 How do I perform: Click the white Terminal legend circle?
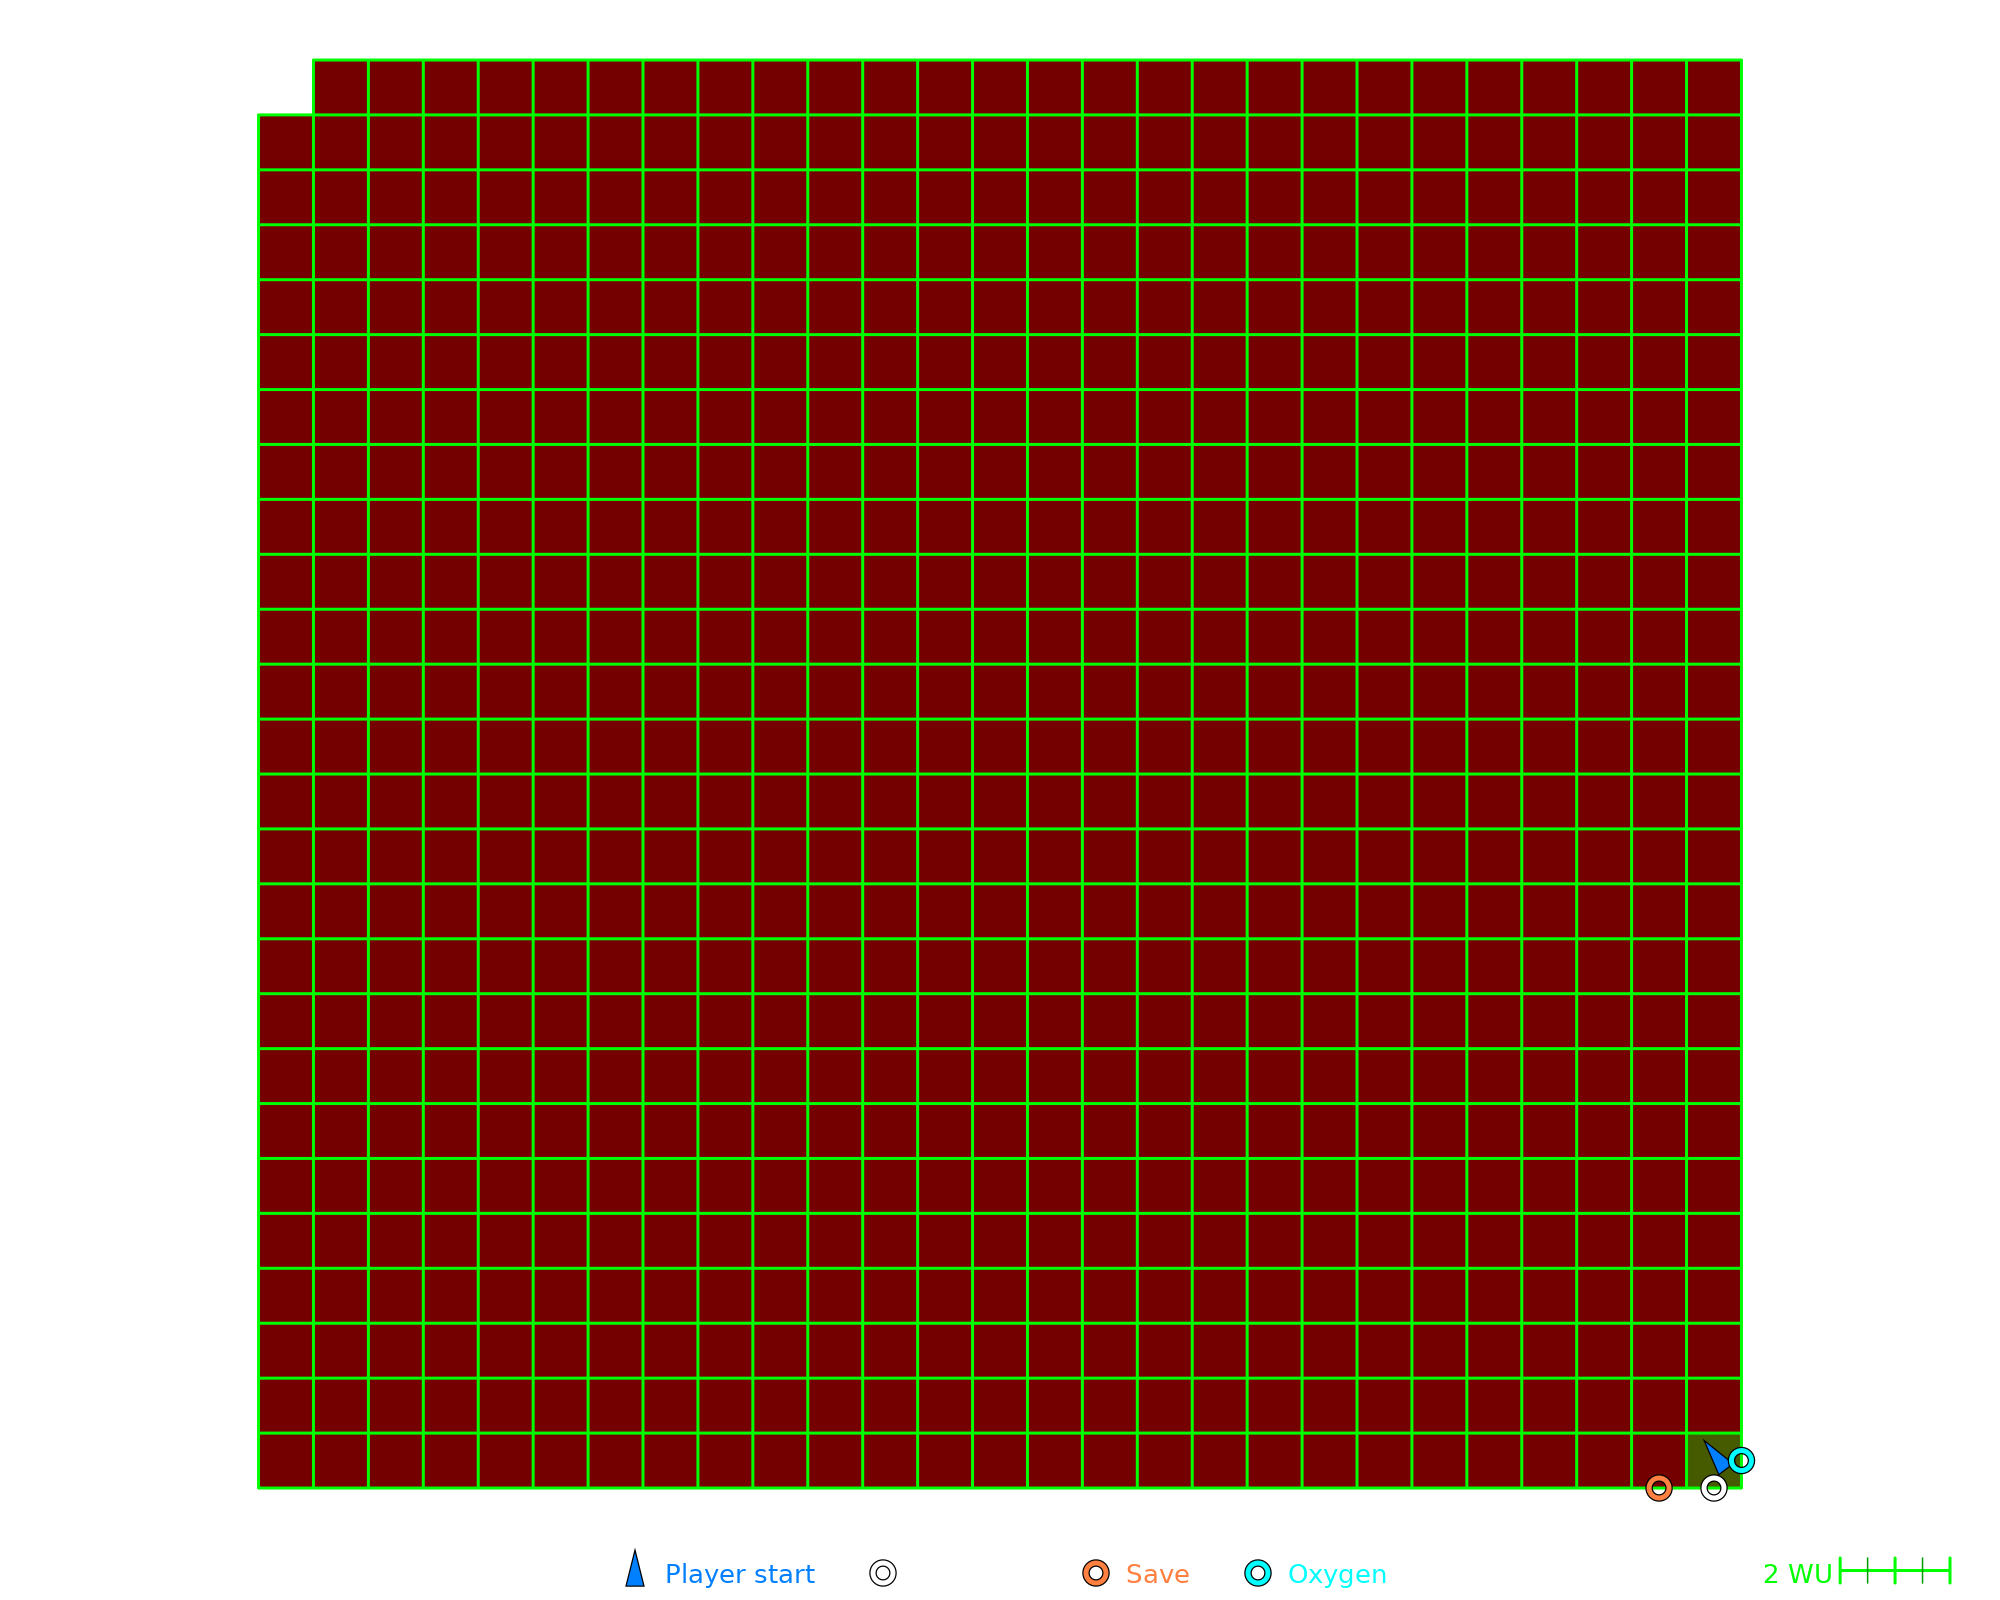coord(883,1573)
